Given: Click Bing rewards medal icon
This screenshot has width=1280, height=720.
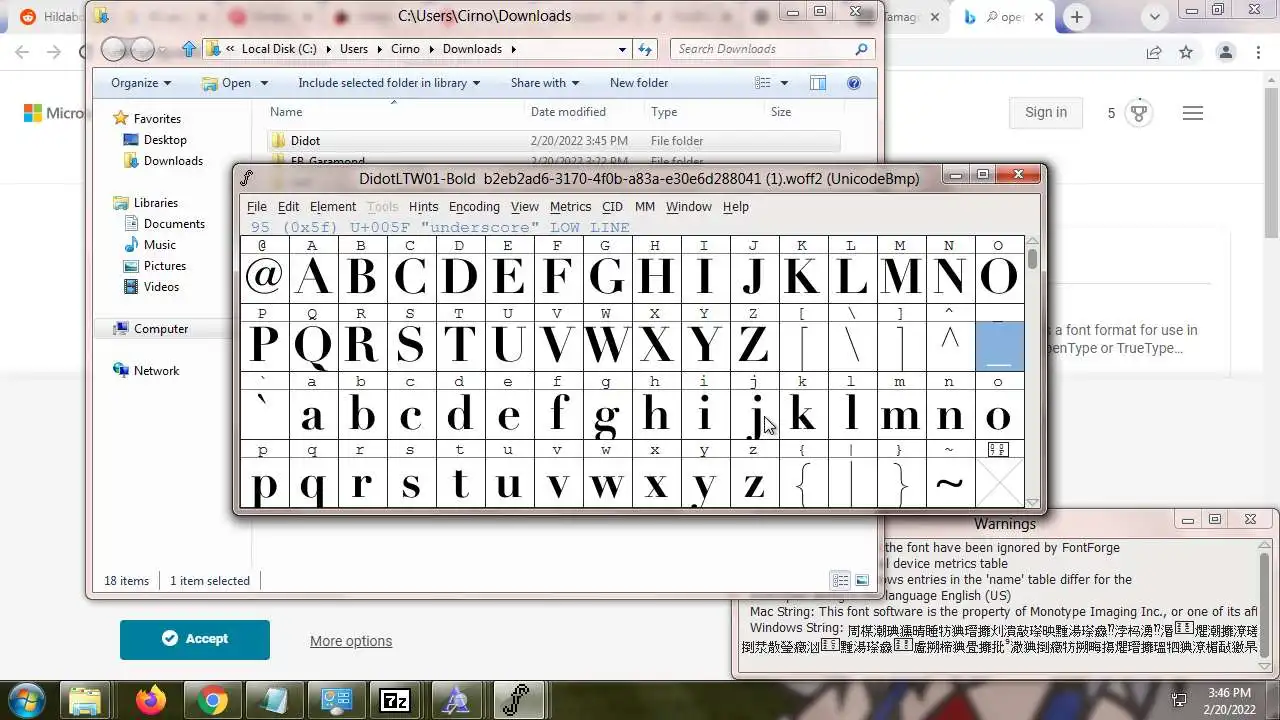Looking at the screenshot, I should coord(1139,113).
